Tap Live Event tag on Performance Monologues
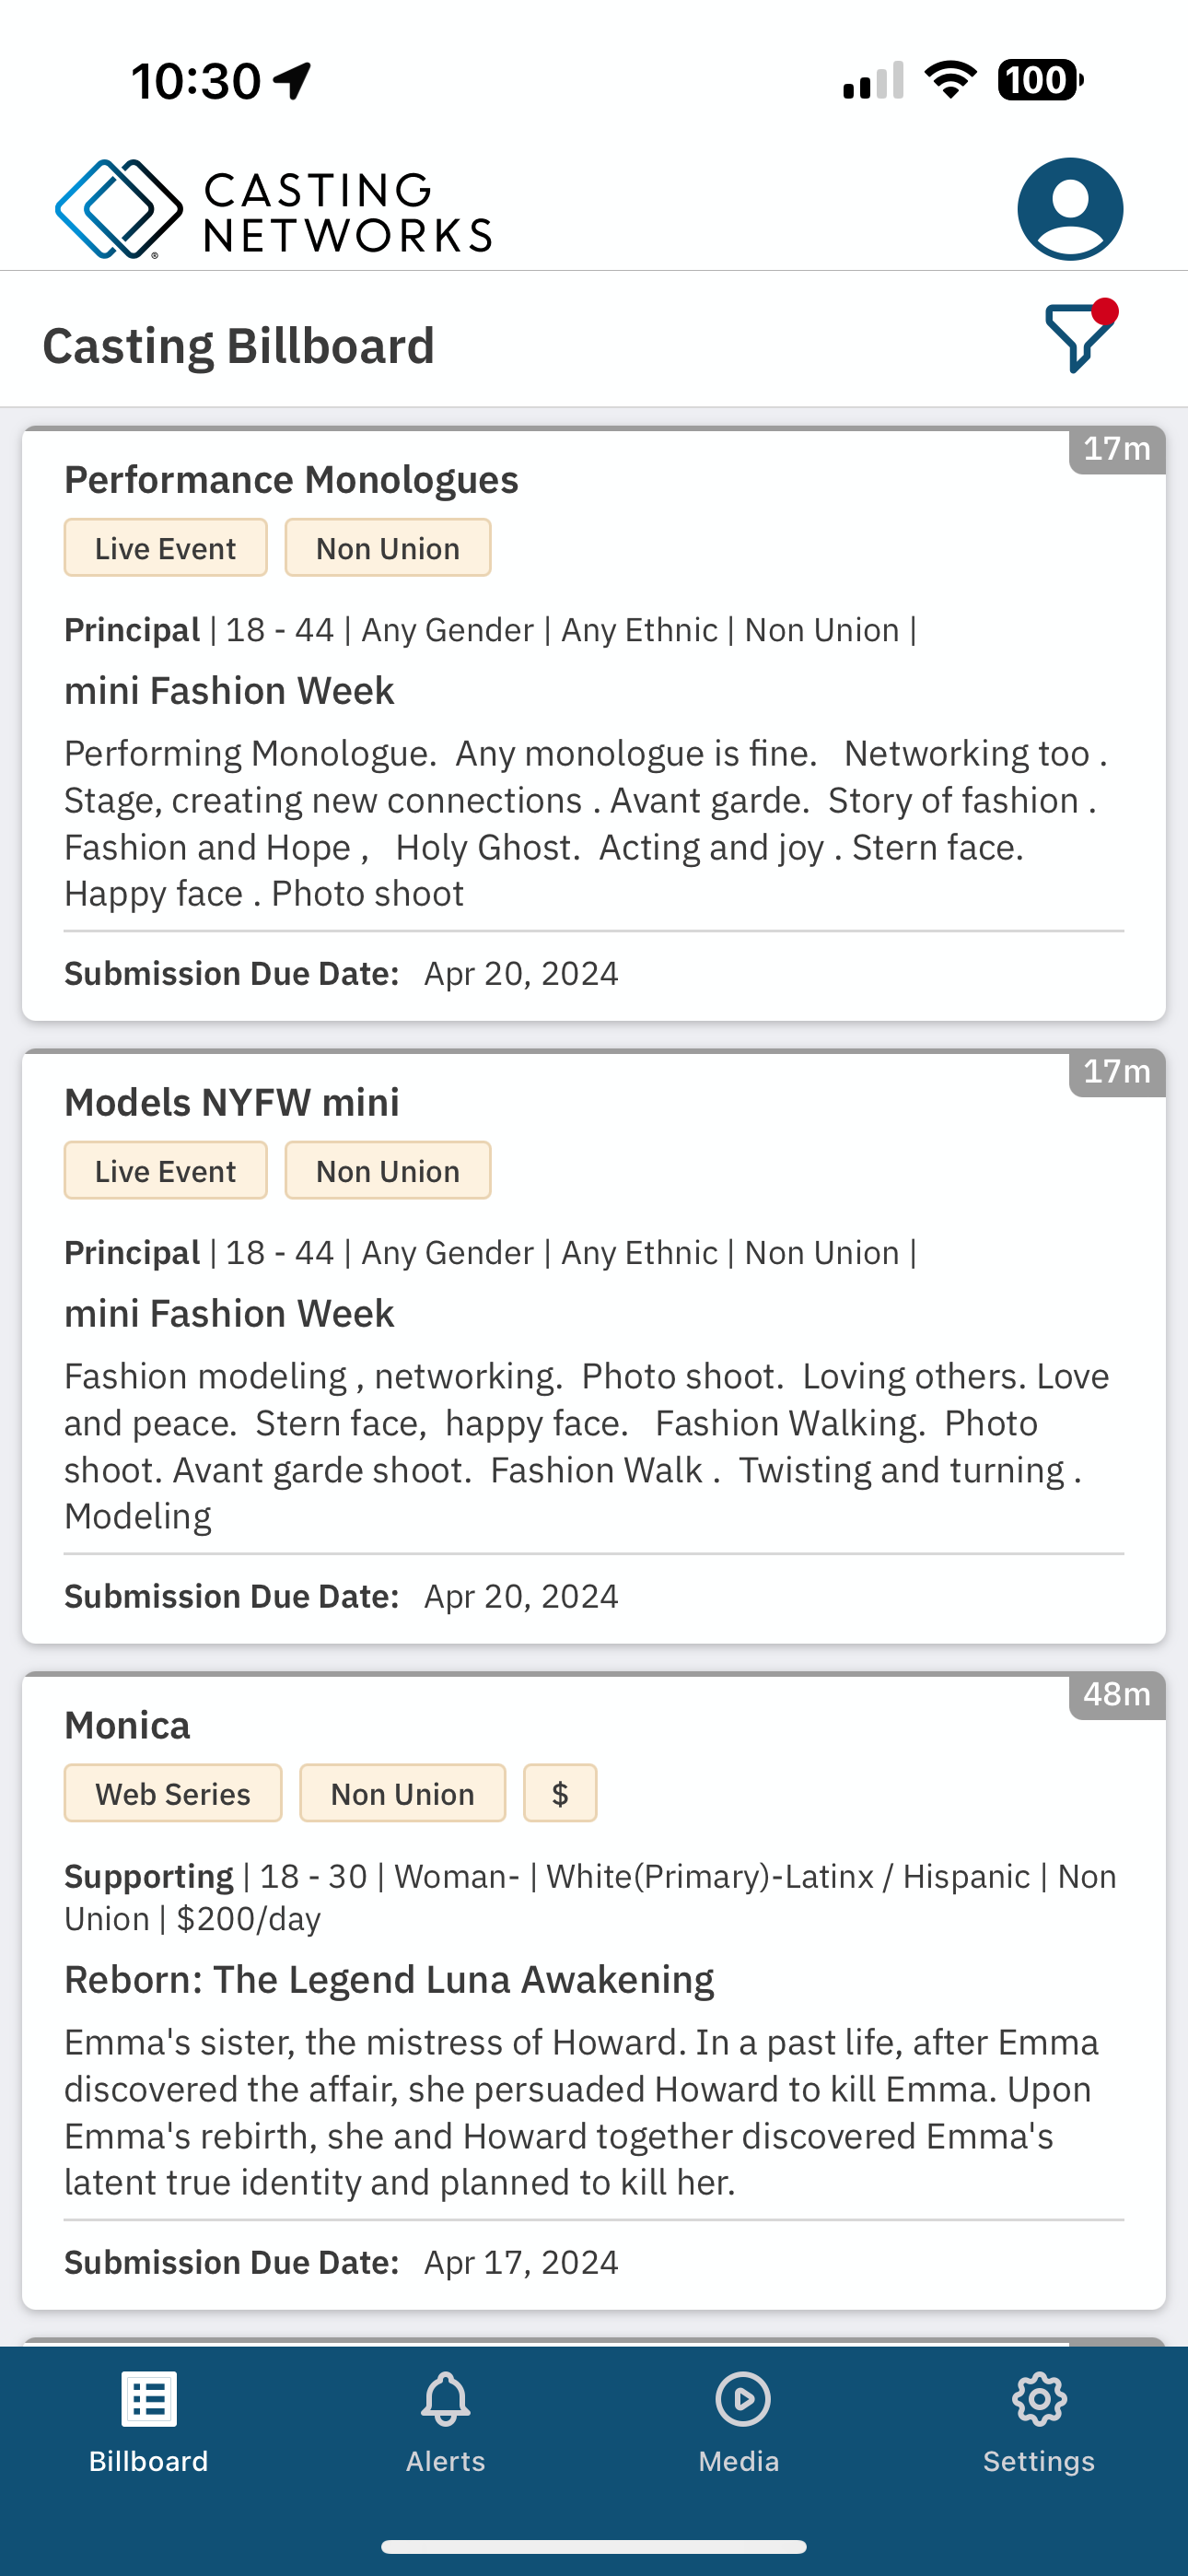The width and height of the screenshot is (1188, 2576). click(166, 547)
